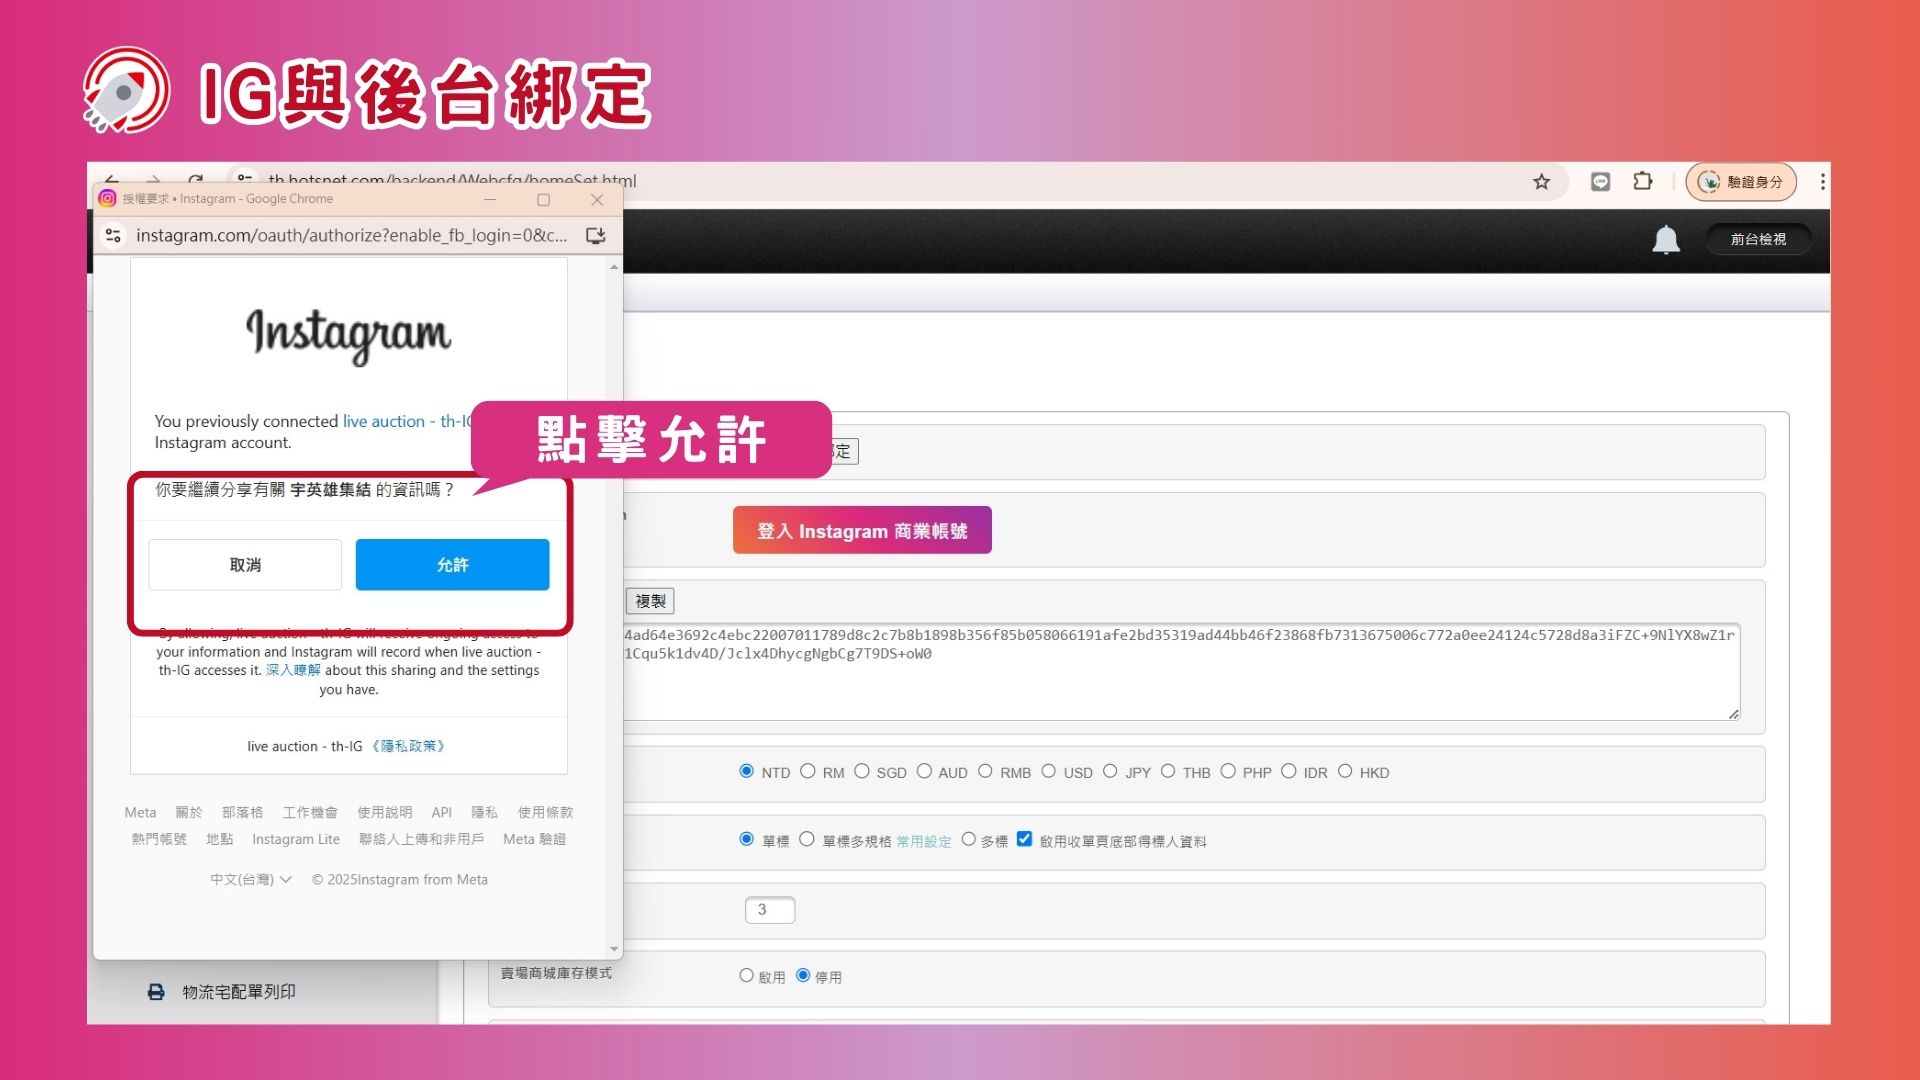Toggle 啟用收單頁底部得標人資料 checkbox

(1024, 840)
